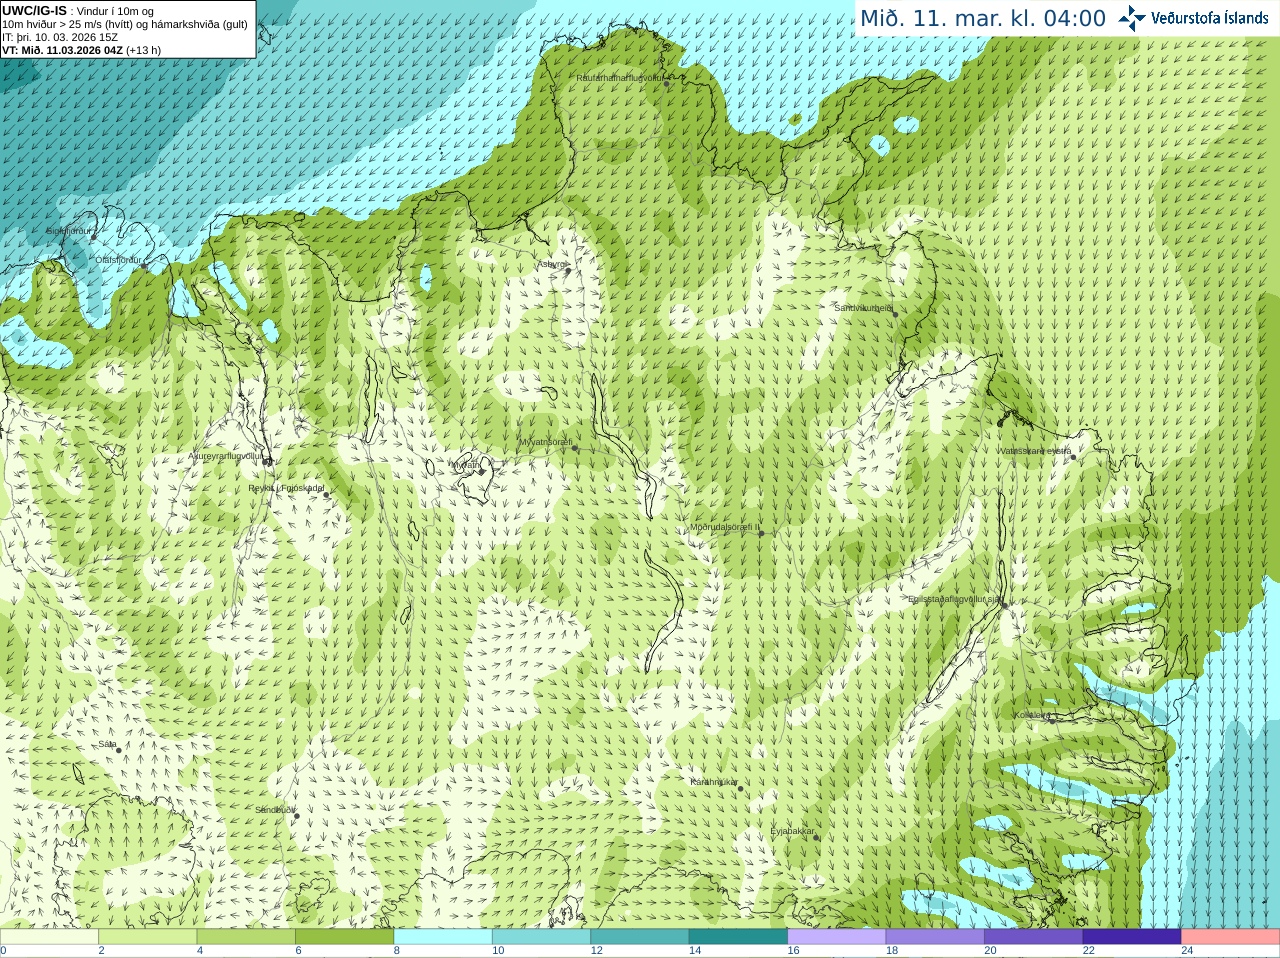
Task: Select the Sandvíkurheiði station marker
Action: click(895, 314)
